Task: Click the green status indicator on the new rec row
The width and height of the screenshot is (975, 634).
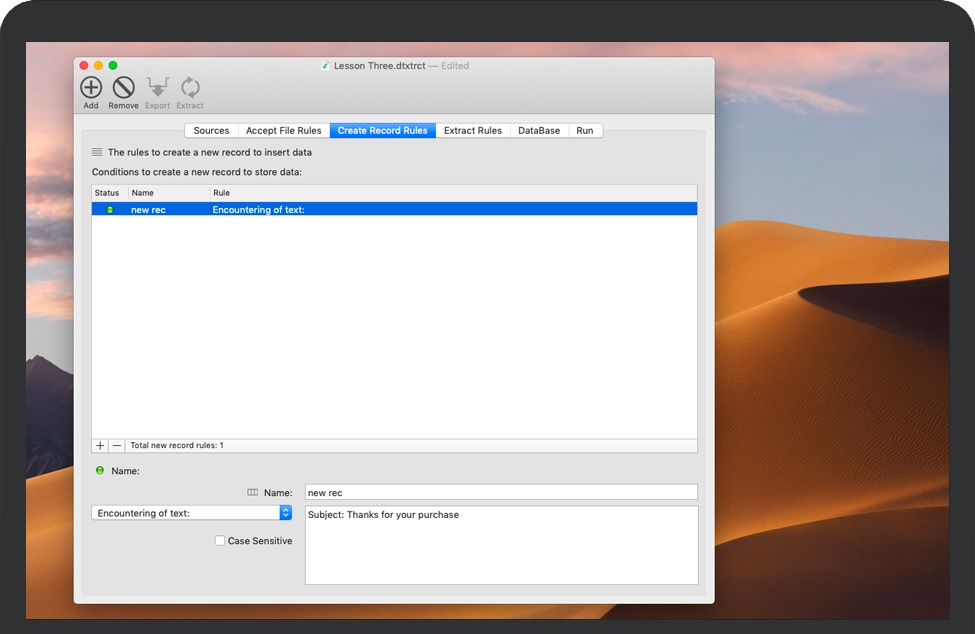Action: click(x=109, y=209)
